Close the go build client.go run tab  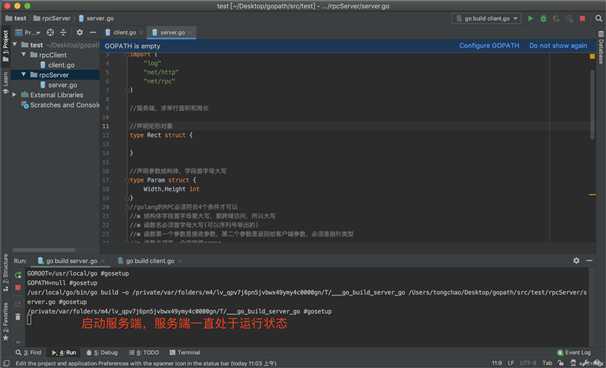tap(180, 261)
